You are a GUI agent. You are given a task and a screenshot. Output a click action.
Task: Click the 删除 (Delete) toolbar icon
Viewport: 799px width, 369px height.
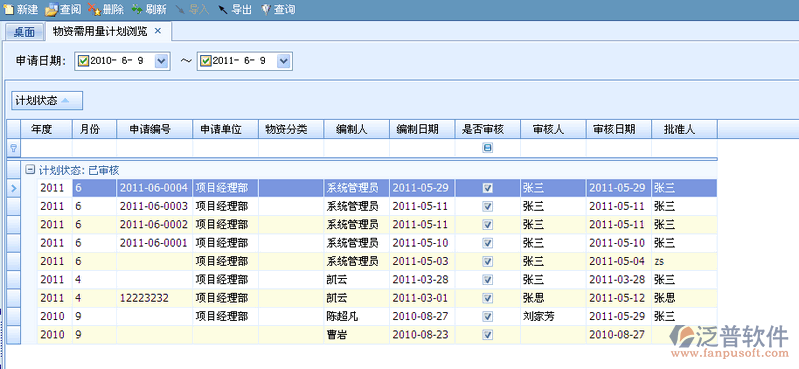tap(94, 9)
